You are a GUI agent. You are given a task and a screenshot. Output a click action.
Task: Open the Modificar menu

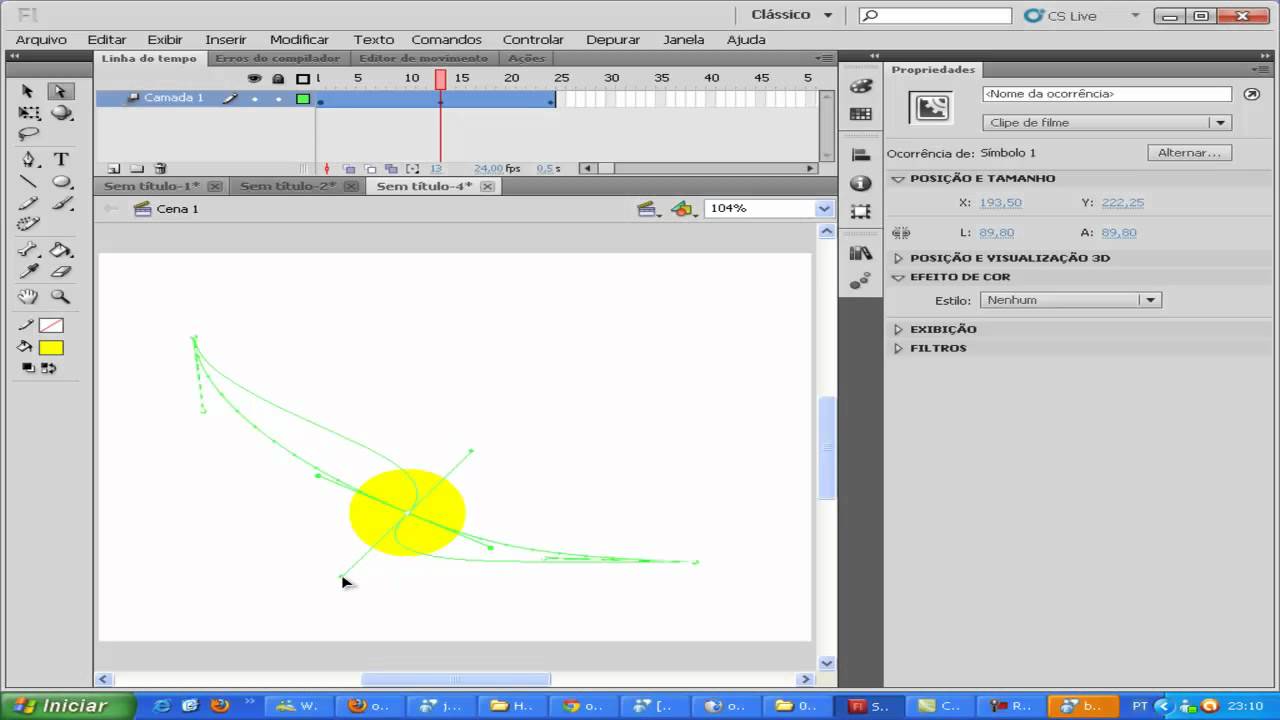(299, 40)
